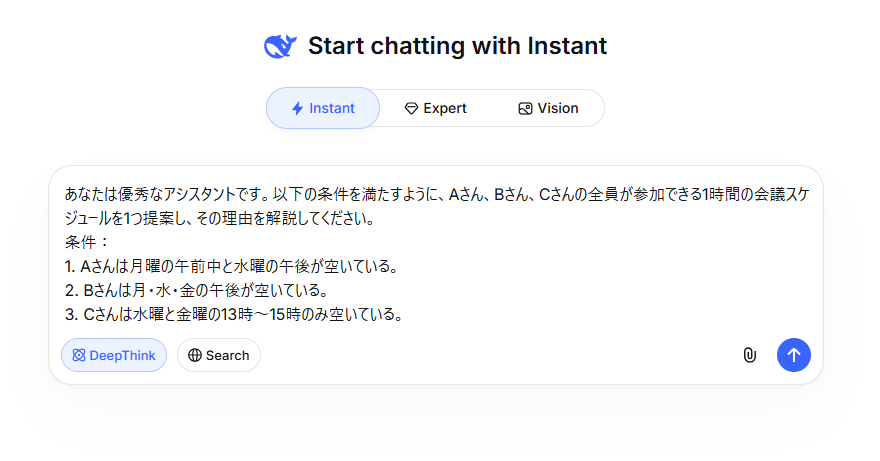Click the DeepSeek whale logo
Screen dimensions: 880x461
(280, 46)
